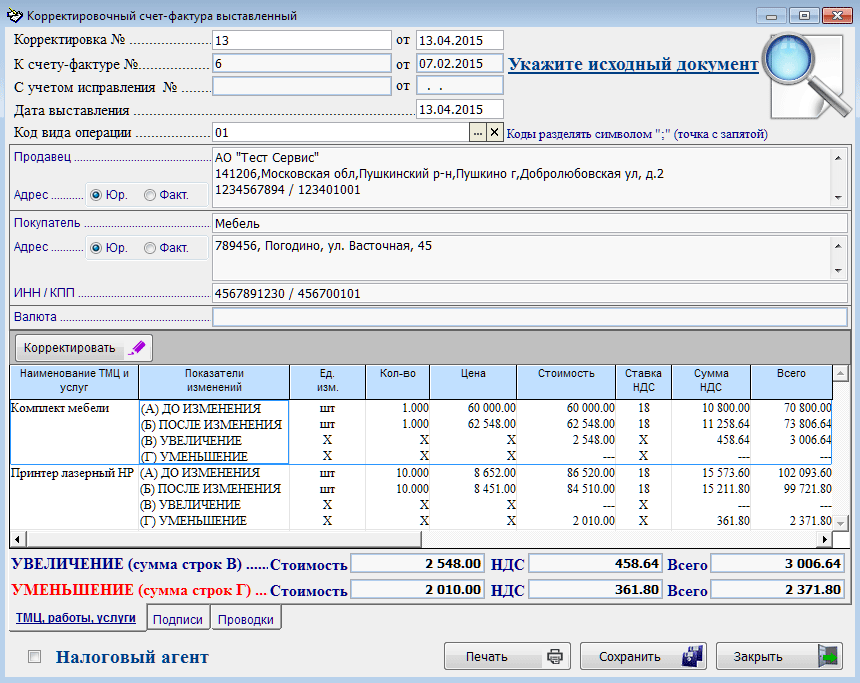Select the Комплект мебели row name

60,408
